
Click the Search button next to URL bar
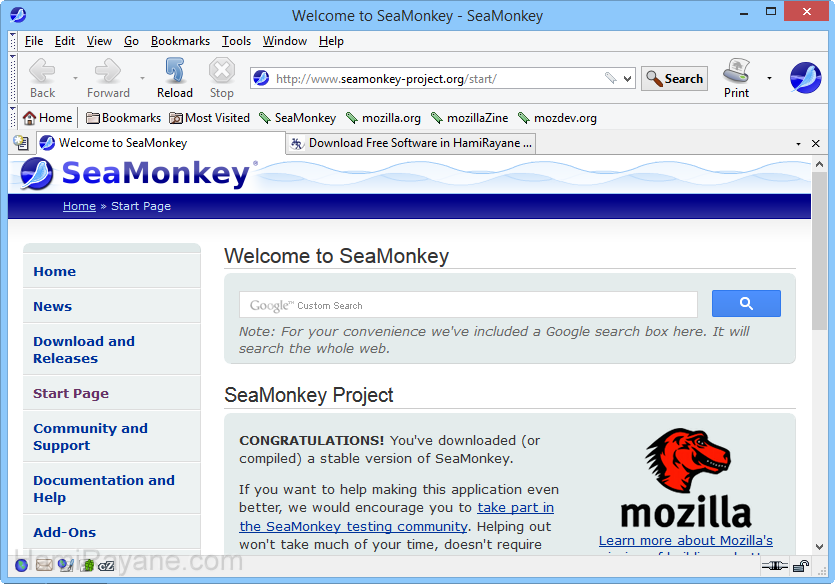point(674,79)
